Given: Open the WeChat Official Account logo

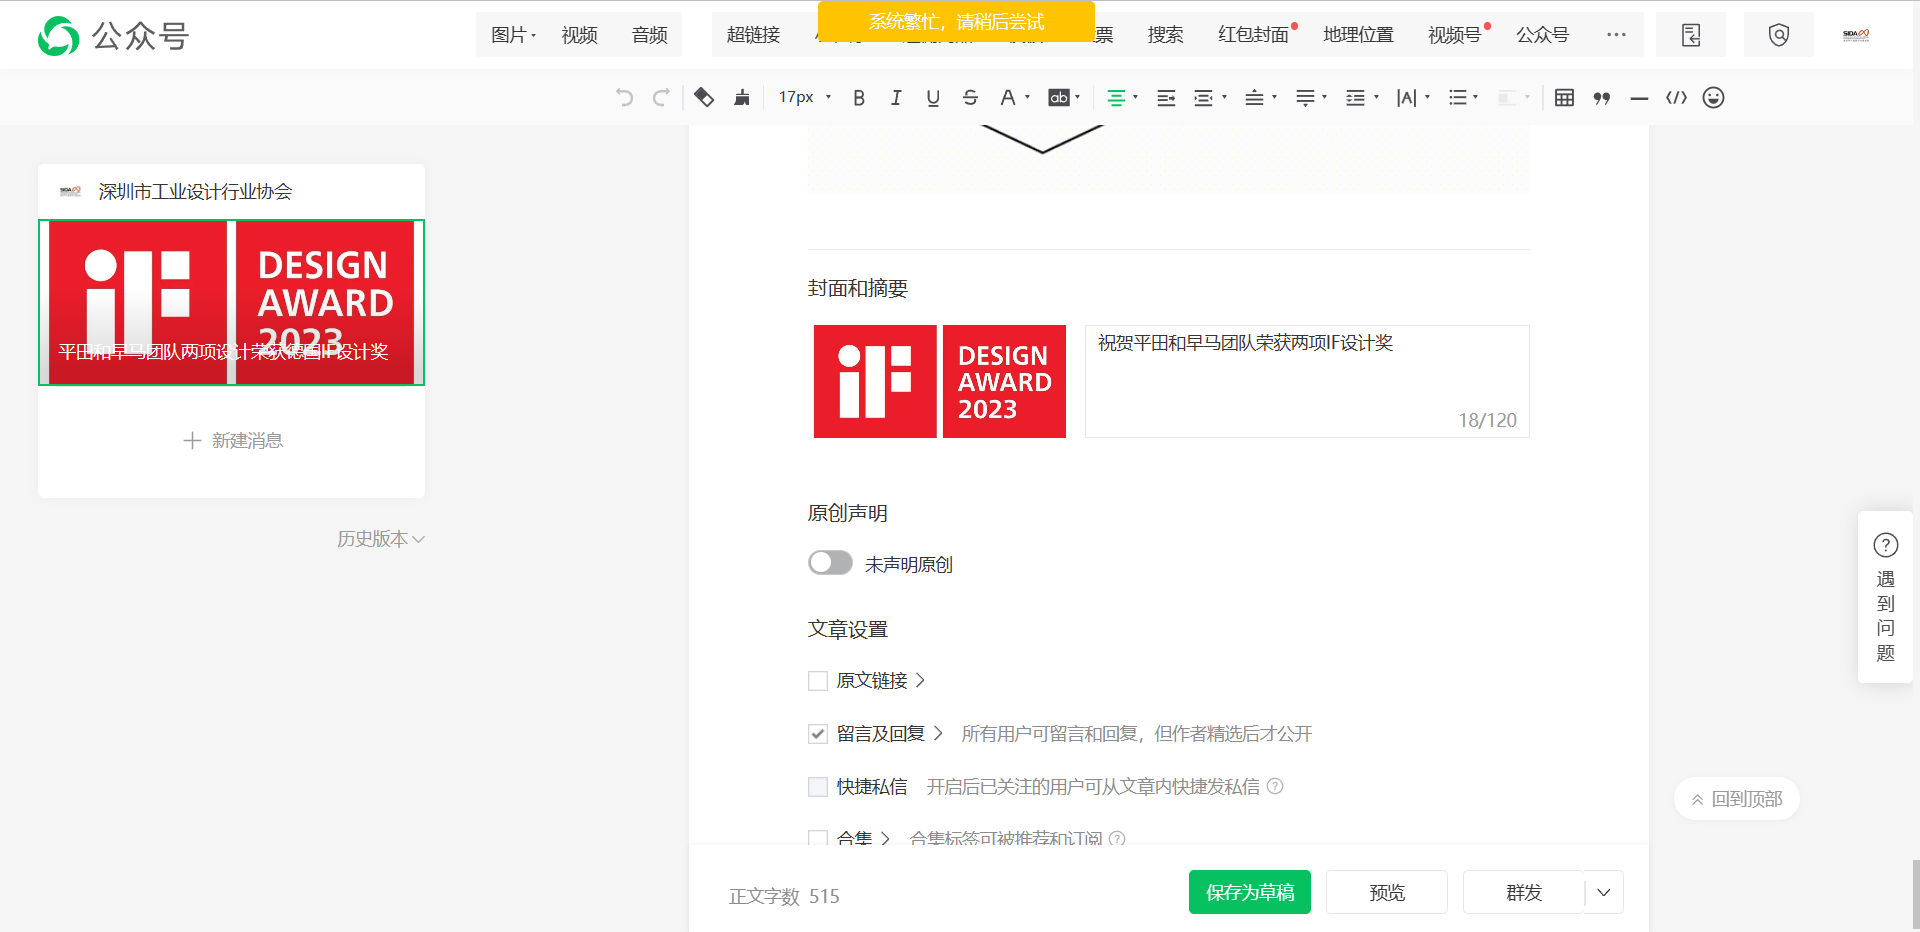Looking at the screenshot, I should (113, 36).
